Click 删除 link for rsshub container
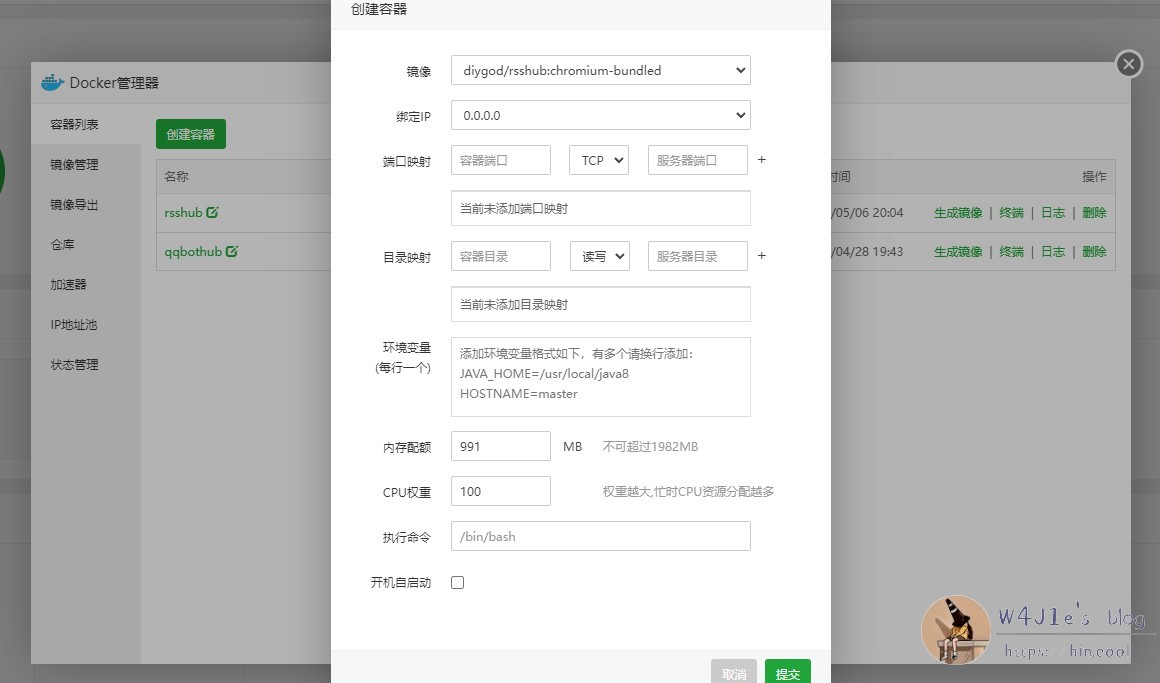 click(x=1094, y=213)
